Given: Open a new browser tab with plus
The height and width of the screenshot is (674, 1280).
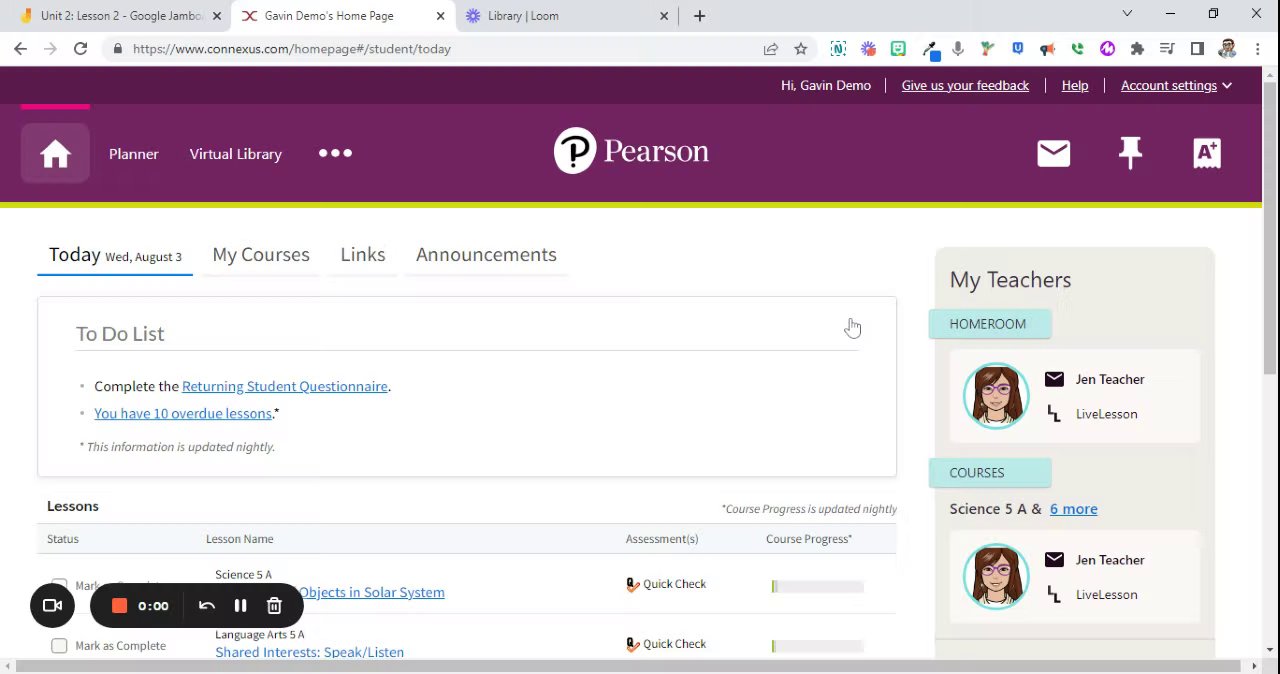Looking at the screenshot, I should pyautogui.click(x=700, y=16).
